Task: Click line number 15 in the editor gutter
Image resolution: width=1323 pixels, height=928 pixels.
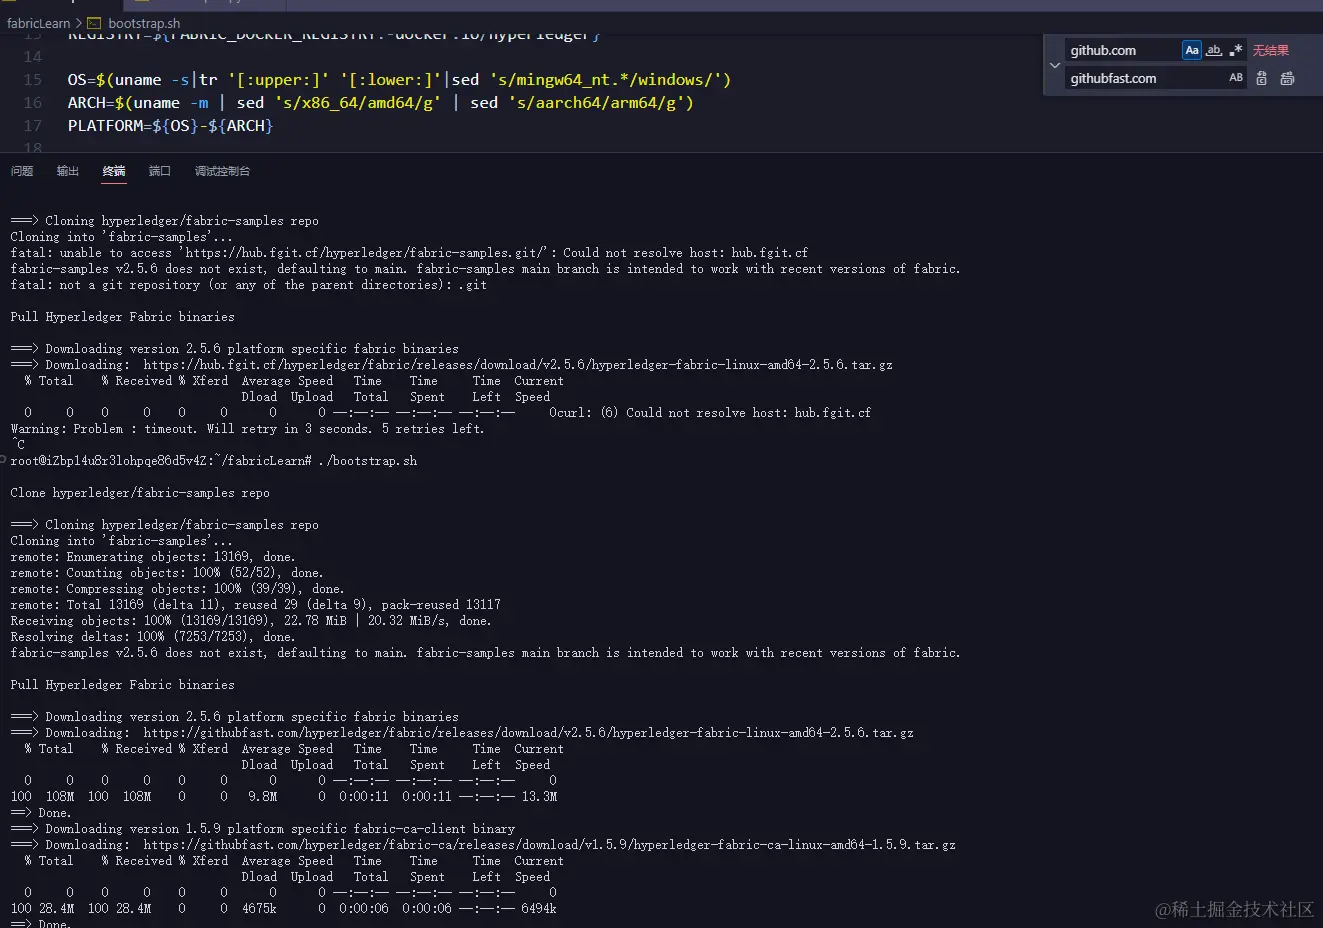Action: coord(33,80)
